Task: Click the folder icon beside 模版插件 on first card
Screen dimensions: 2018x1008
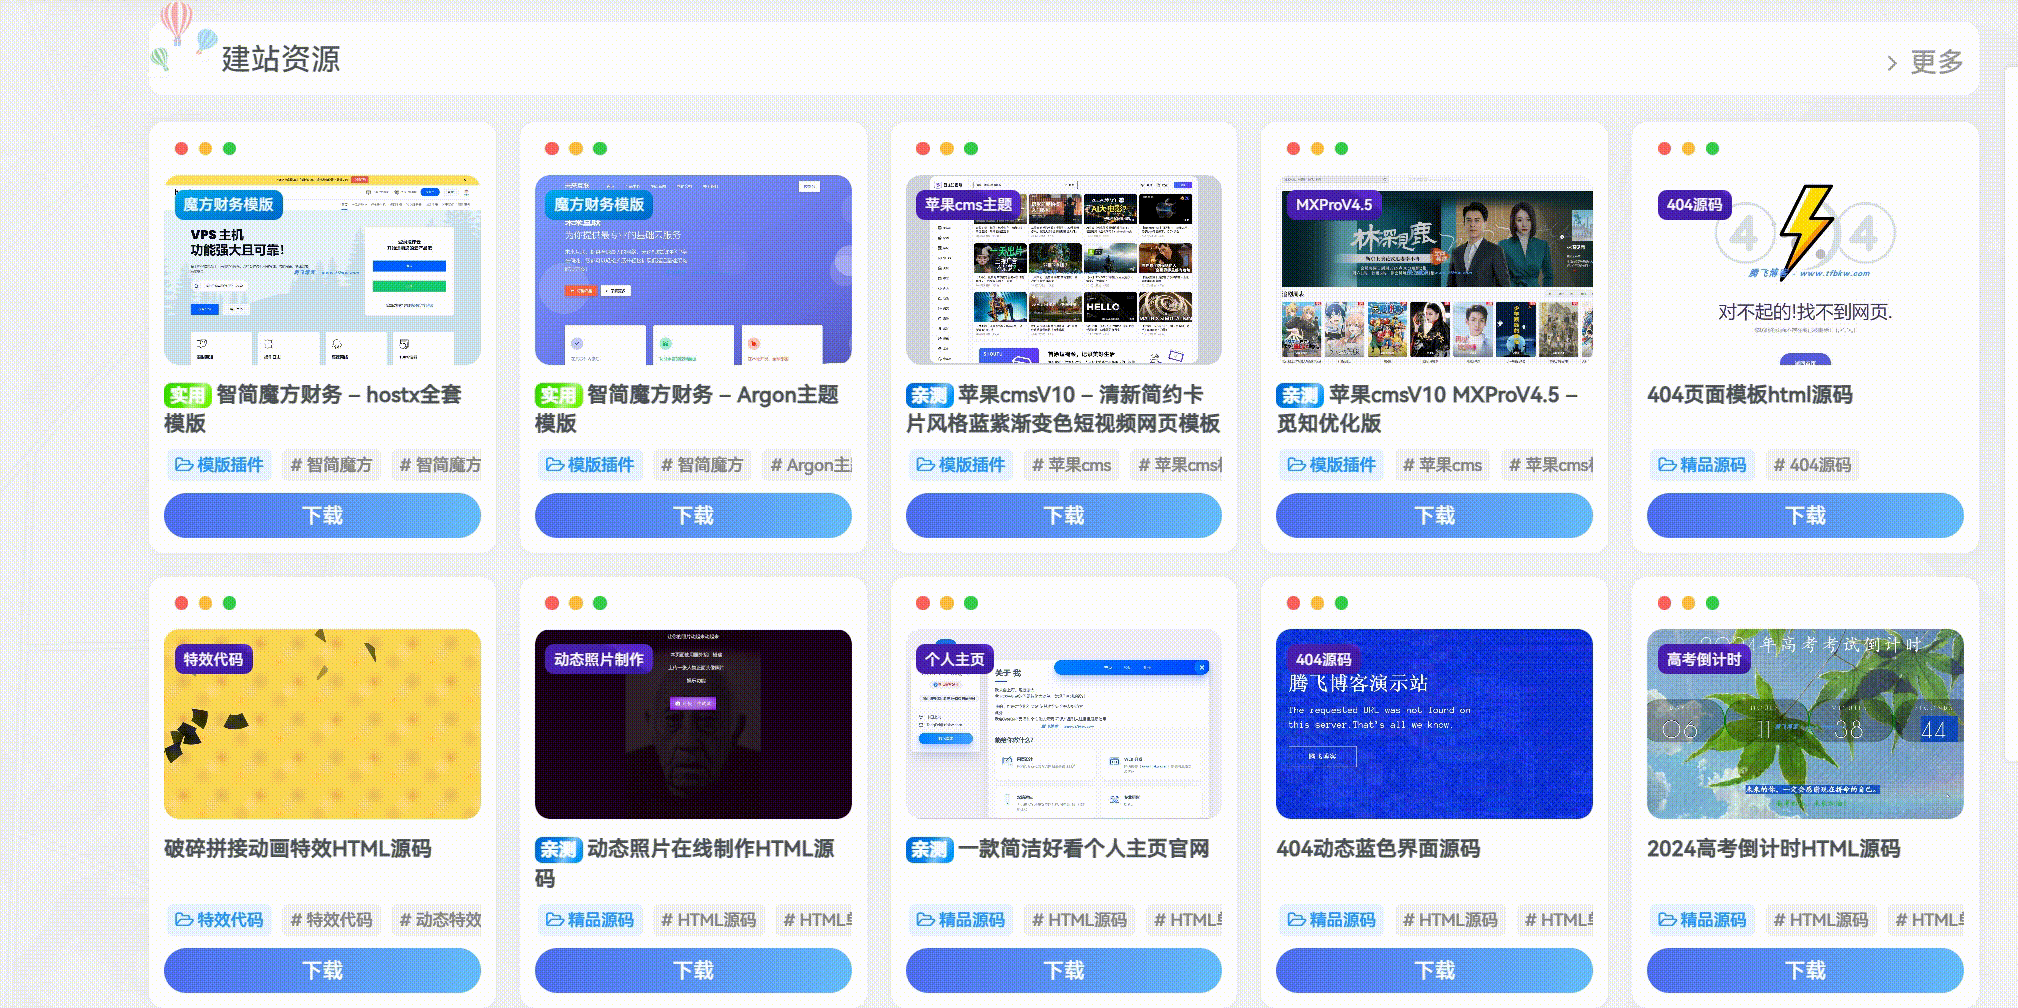Action: click(185, 465)
